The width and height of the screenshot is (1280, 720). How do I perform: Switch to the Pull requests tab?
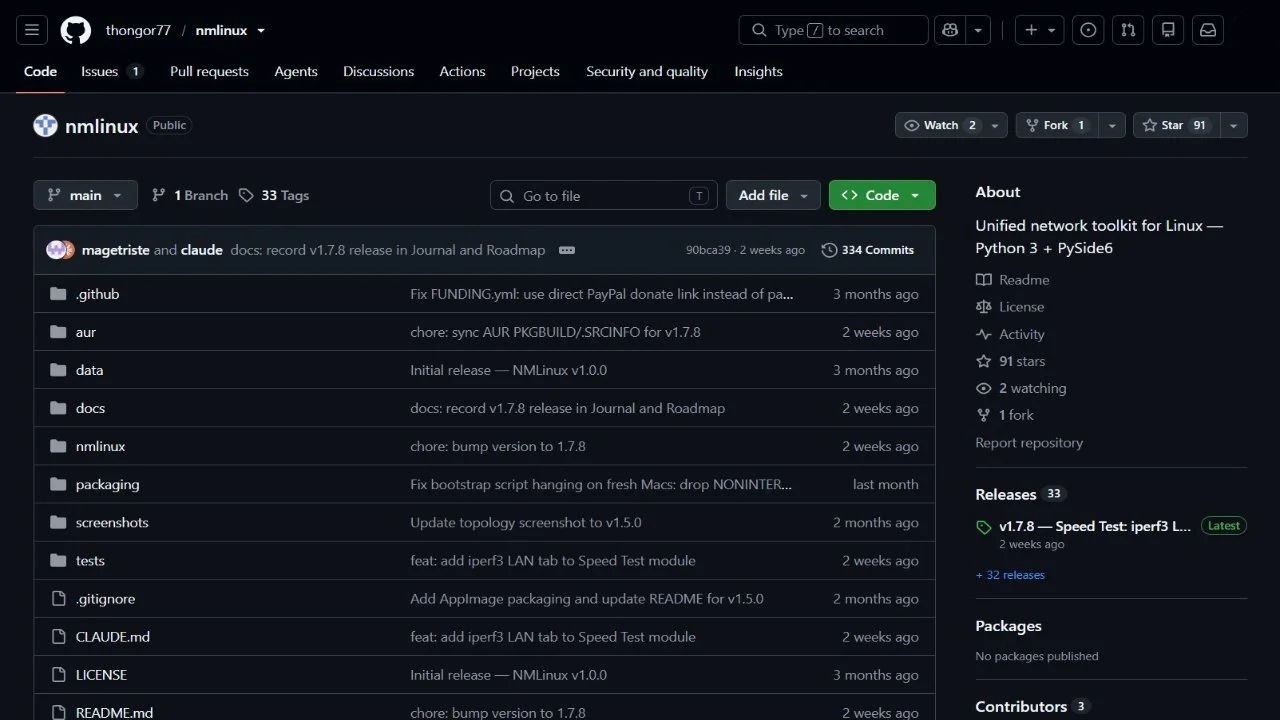tap(209, 71)
